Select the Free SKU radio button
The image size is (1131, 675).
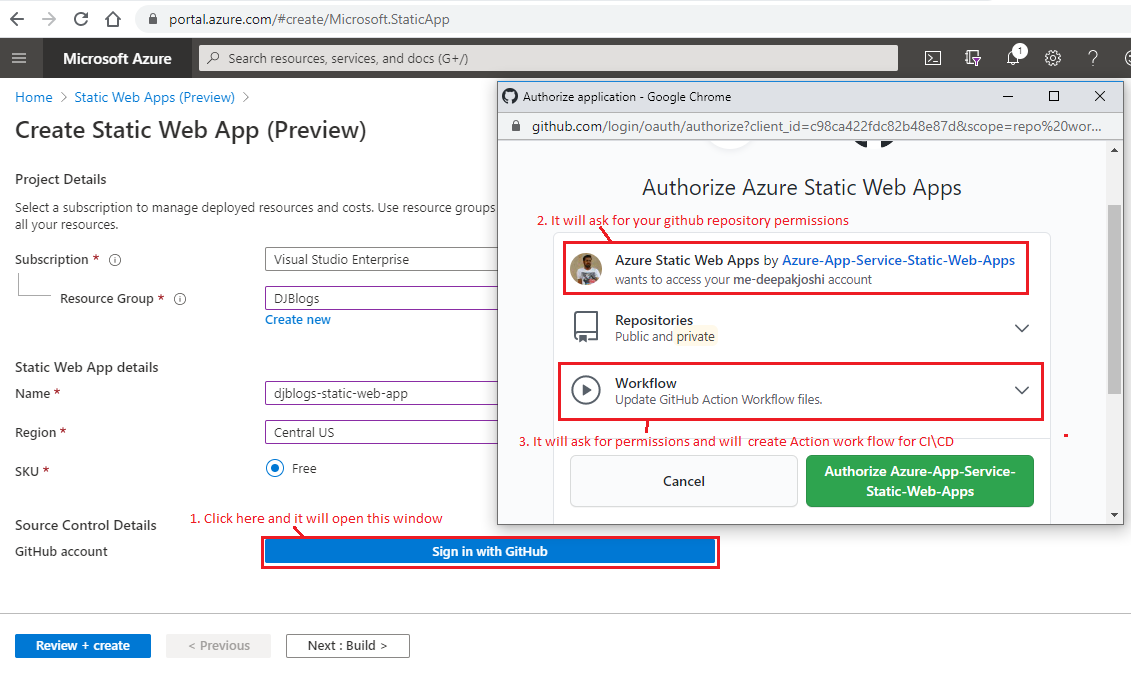click(x=275, y=468)
